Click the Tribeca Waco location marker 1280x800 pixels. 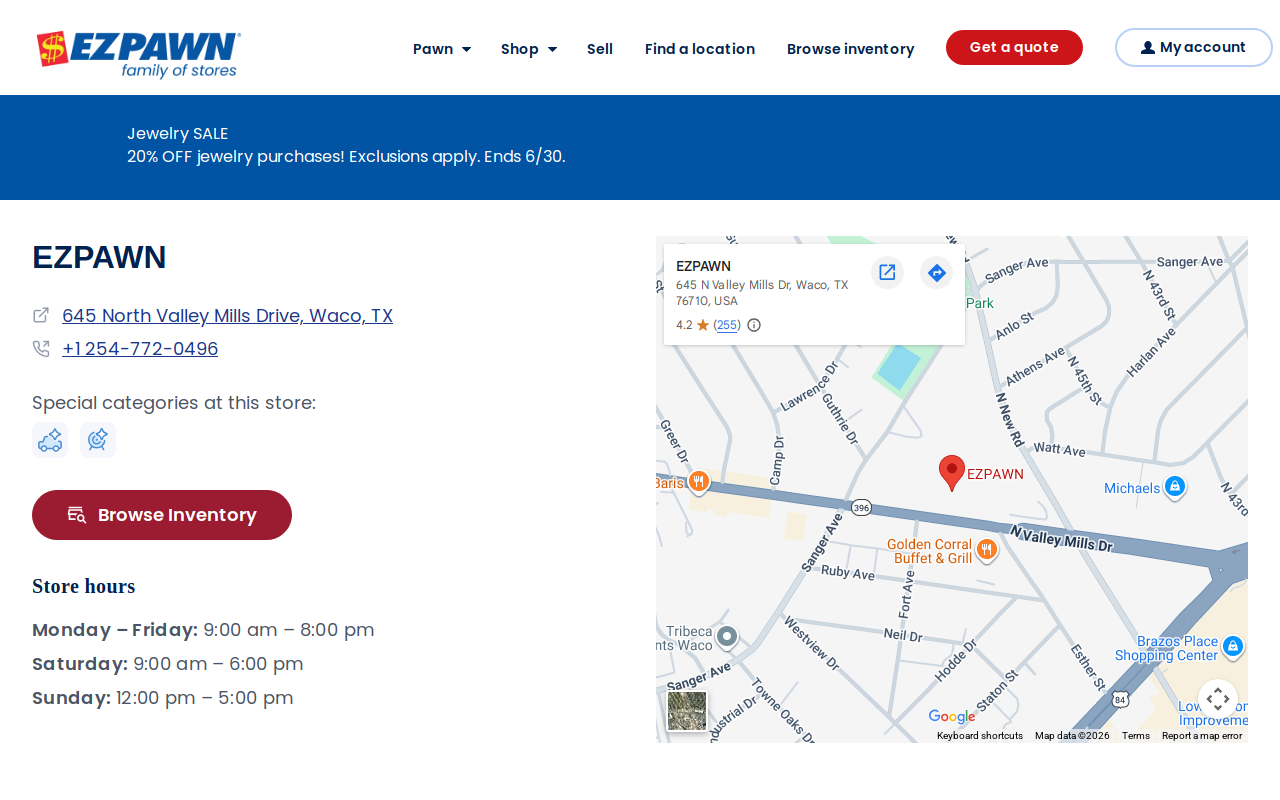727,636
